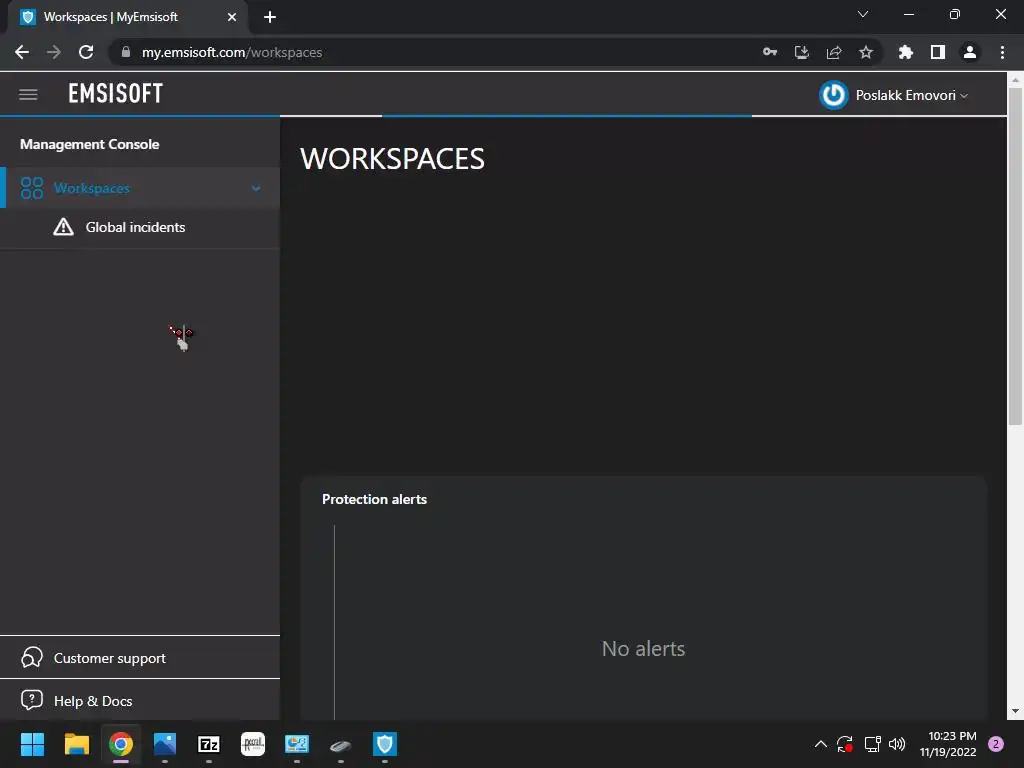Click the volume speaker tray icon
This screenshot has height=768, width=1024.
[897, 744]
